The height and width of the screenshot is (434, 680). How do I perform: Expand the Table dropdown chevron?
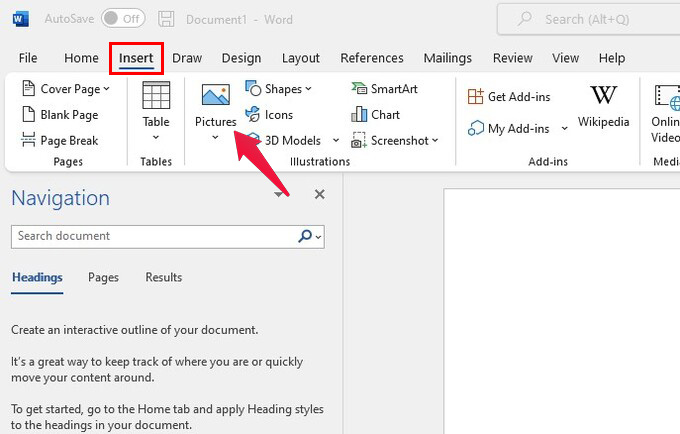tap(156, 137)
